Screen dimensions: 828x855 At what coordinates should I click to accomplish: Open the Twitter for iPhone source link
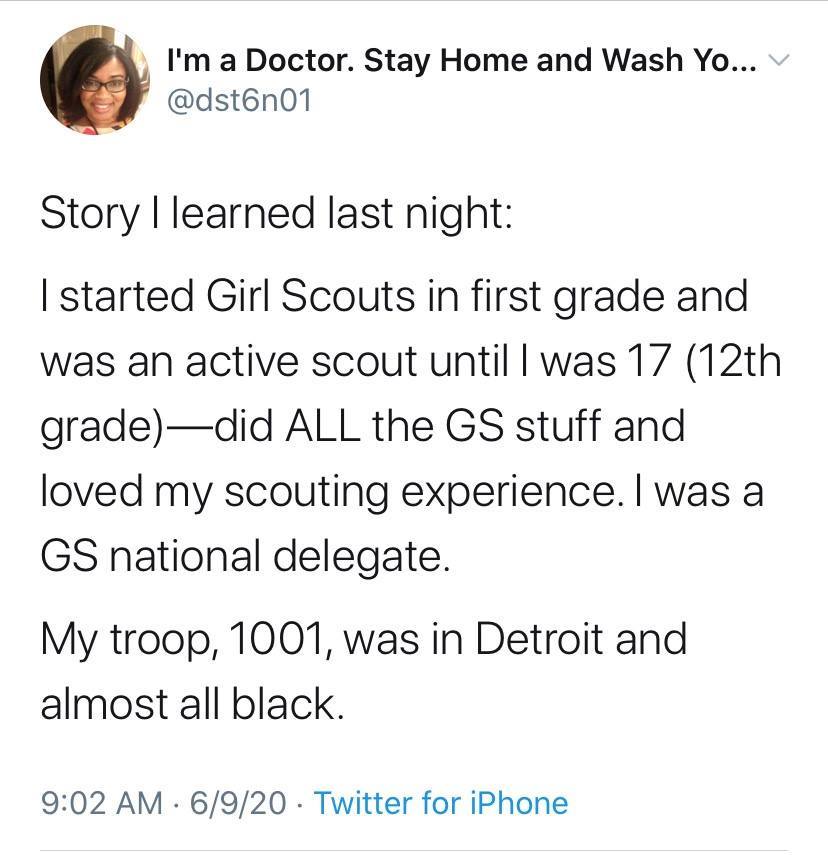pos(441,802)
